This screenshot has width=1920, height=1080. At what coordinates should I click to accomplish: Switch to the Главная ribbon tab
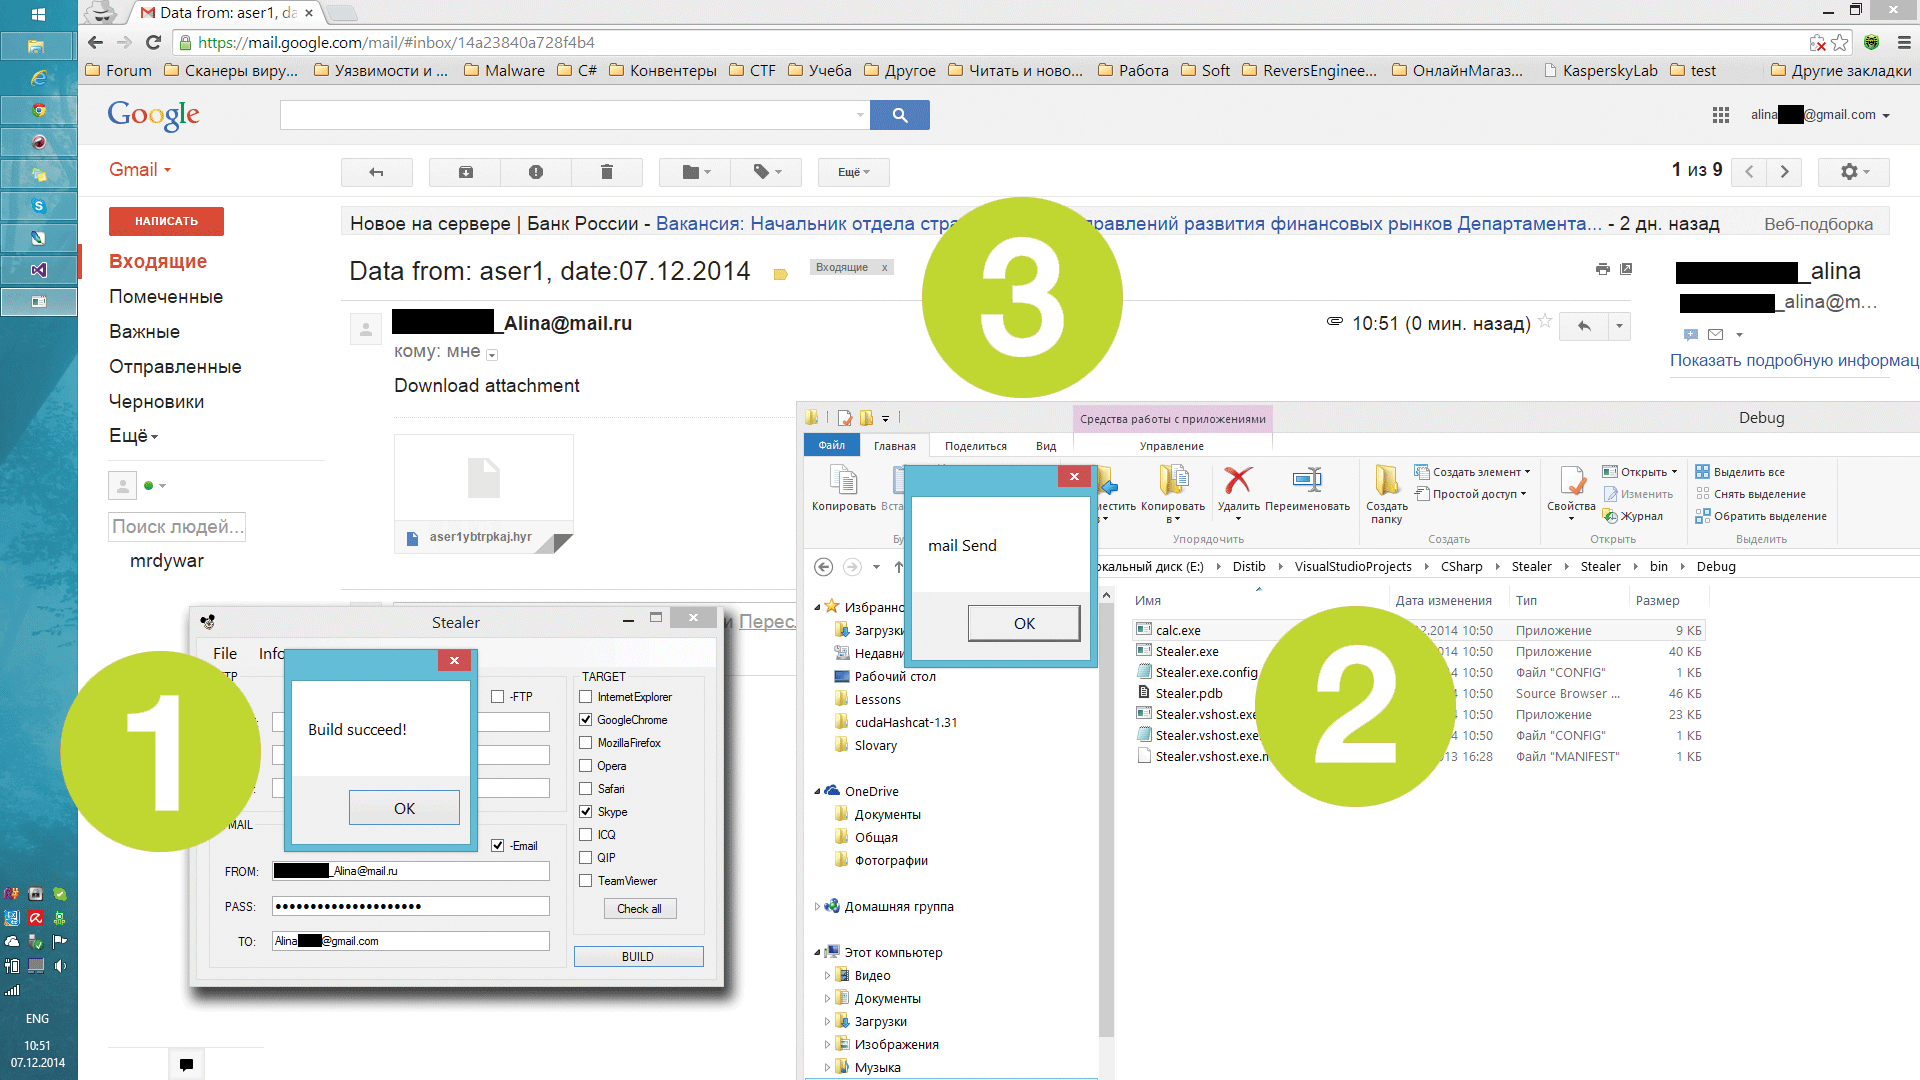pyautogui.click(x=894, y=446)
